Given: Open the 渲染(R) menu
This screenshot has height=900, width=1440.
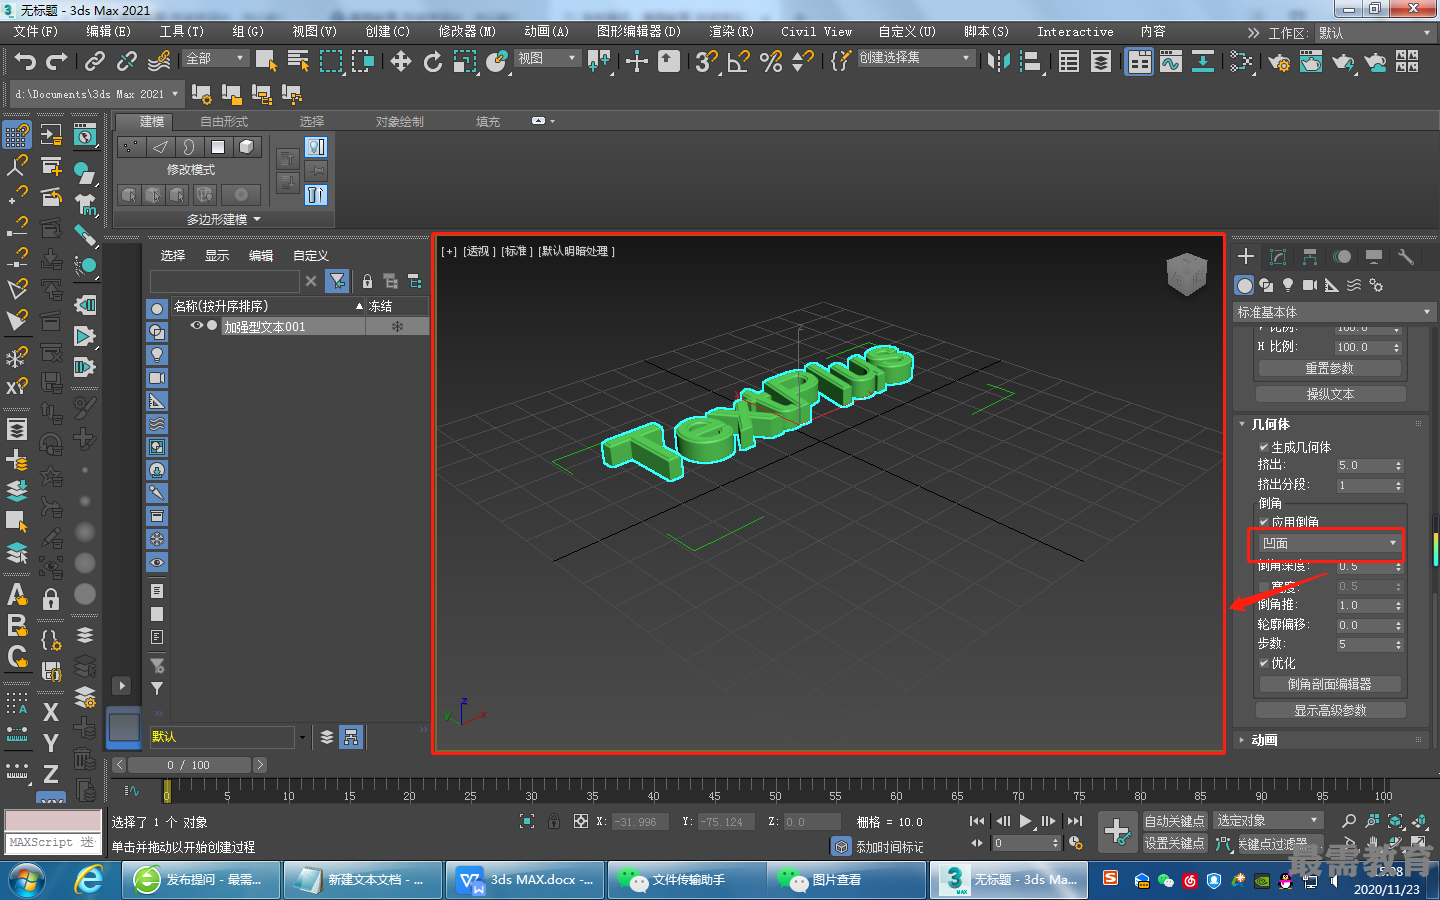Looking at the screenshot, I should [x=731, y=31].
